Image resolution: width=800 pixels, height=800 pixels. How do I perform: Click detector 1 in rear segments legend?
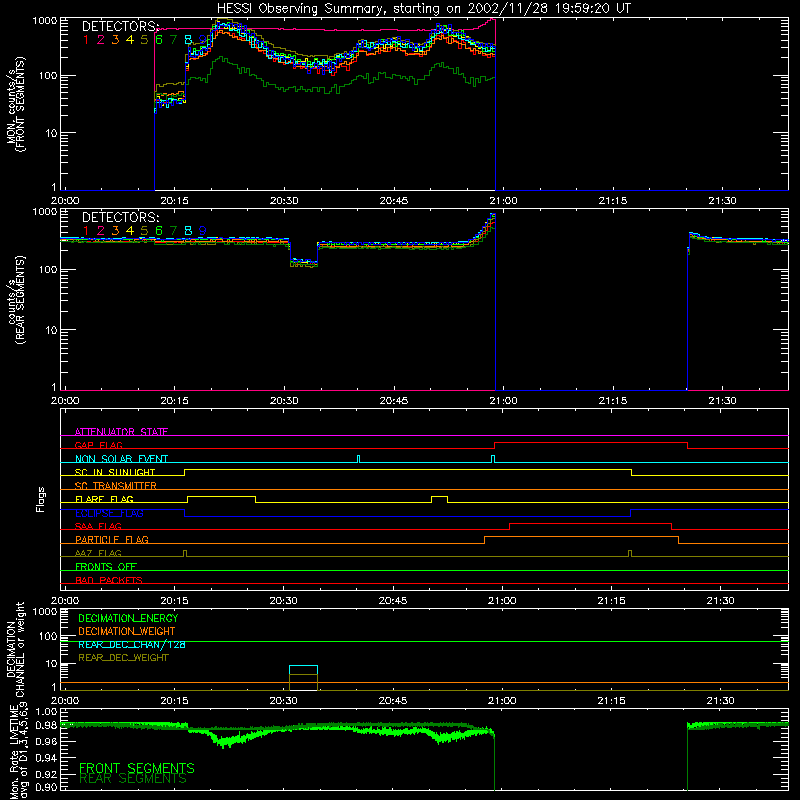pyautogui.click(x=86, y=231)
